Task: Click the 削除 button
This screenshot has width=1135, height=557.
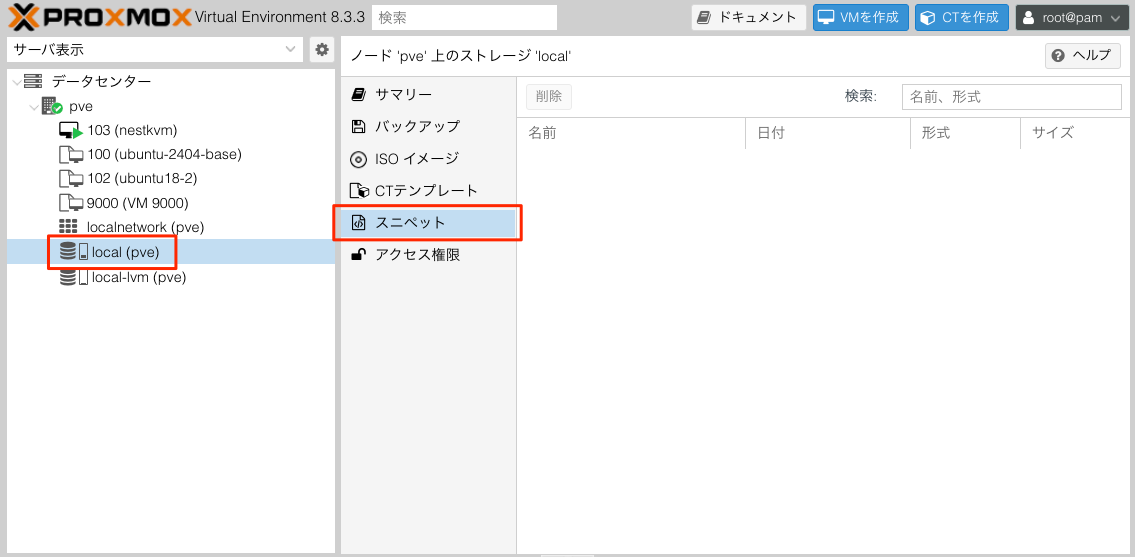Action: 549,97
